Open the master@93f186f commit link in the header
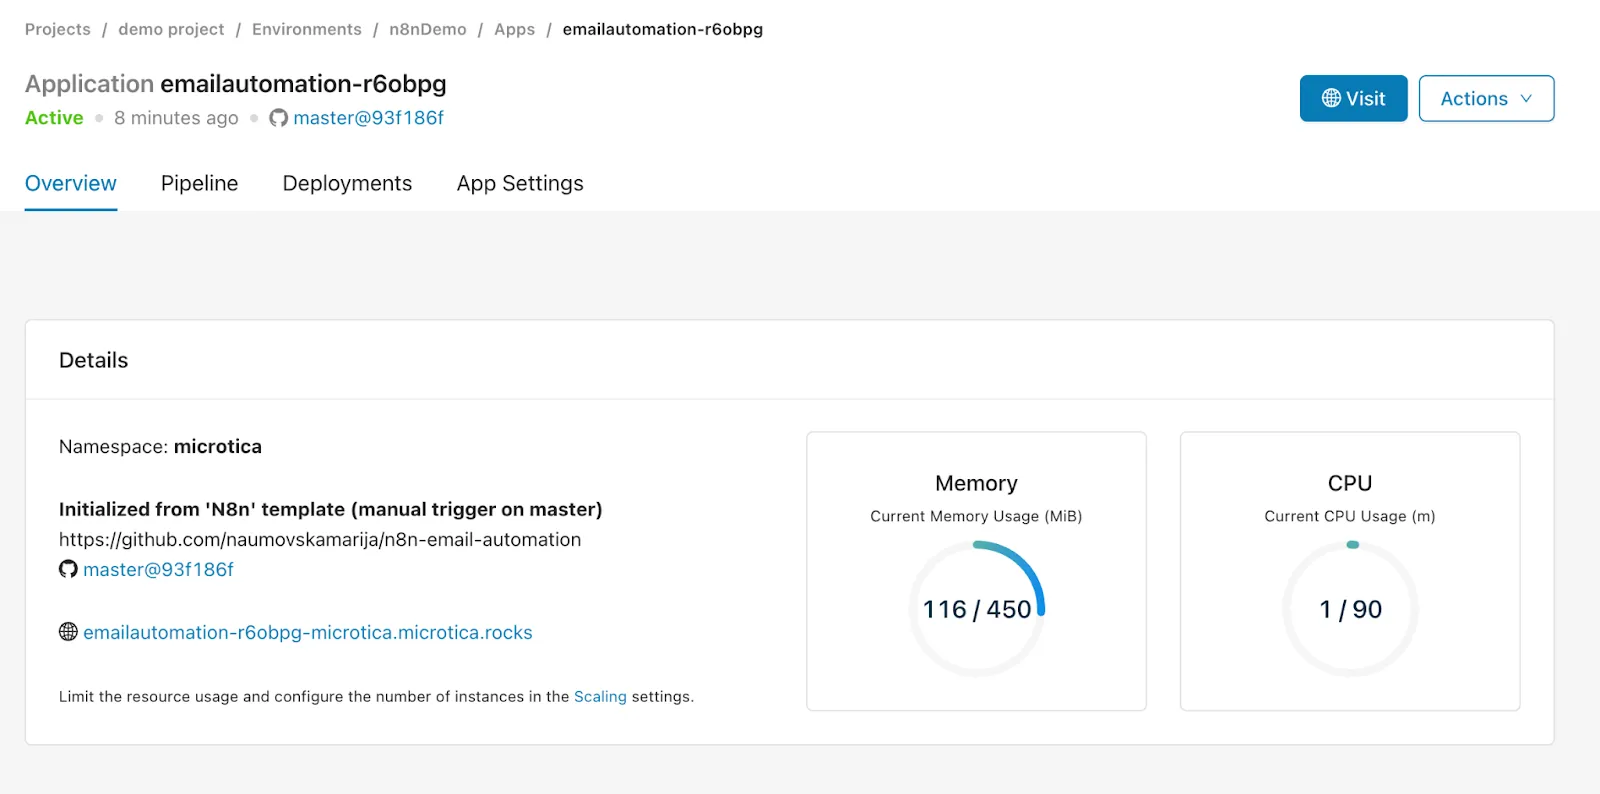Screen dimensions: 1600x794 coord(368,118)
